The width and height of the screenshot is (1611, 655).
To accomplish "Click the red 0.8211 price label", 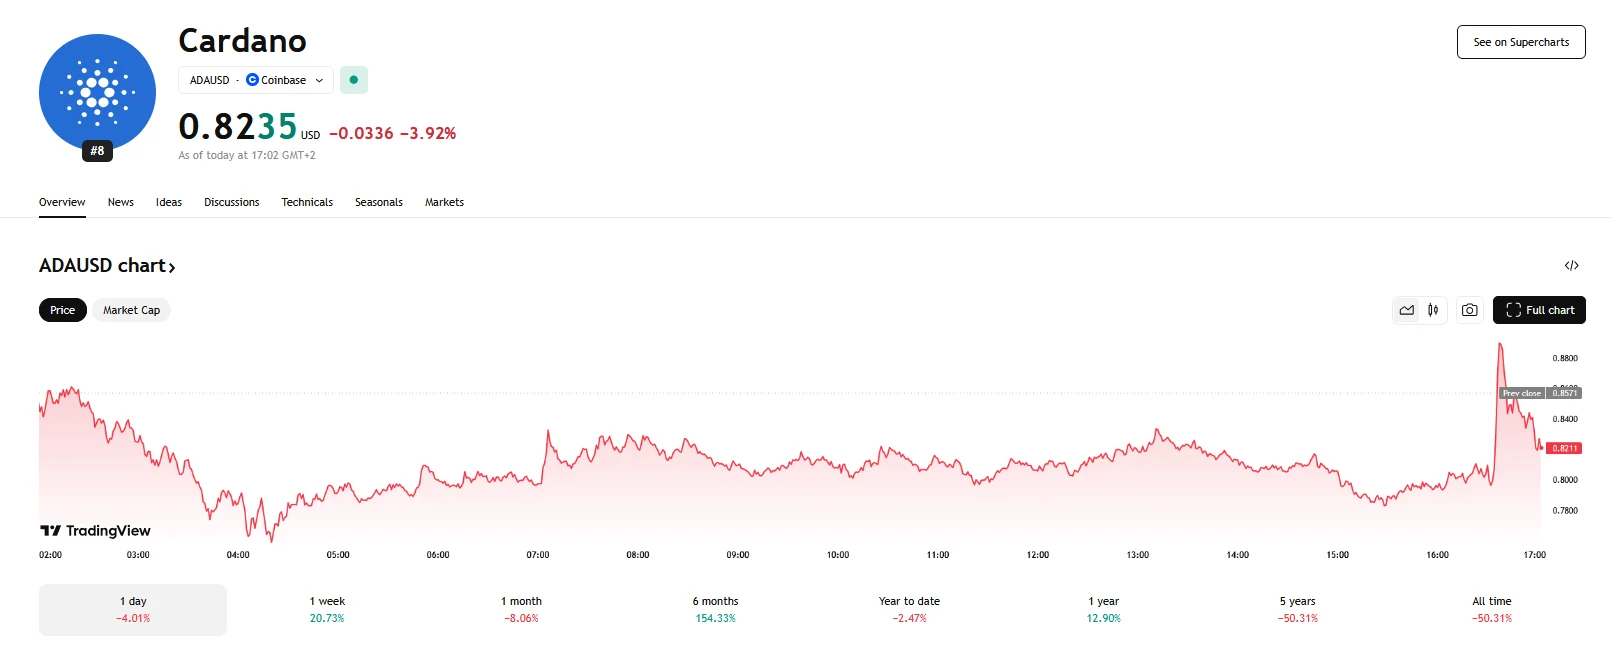I will tap(1565, 448).
